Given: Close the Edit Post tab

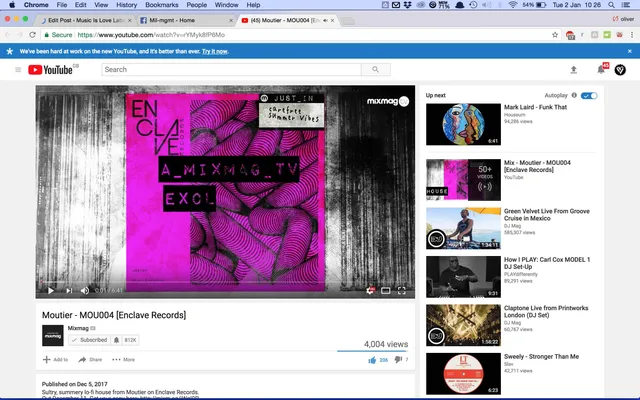Looking at the screenshot, I should point(130,20).
